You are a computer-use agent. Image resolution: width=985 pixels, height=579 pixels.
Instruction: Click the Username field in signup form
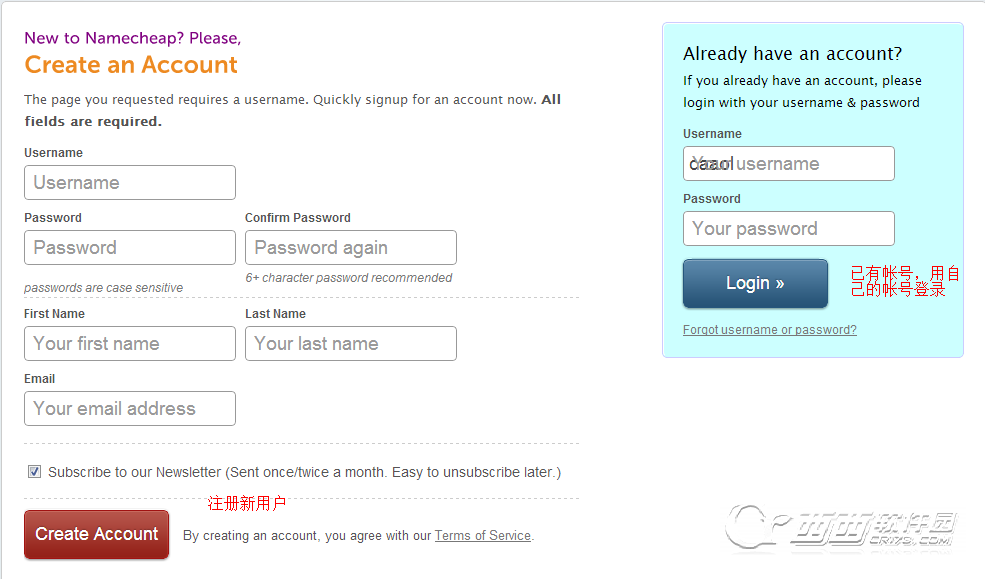click(x=130, y=183)
